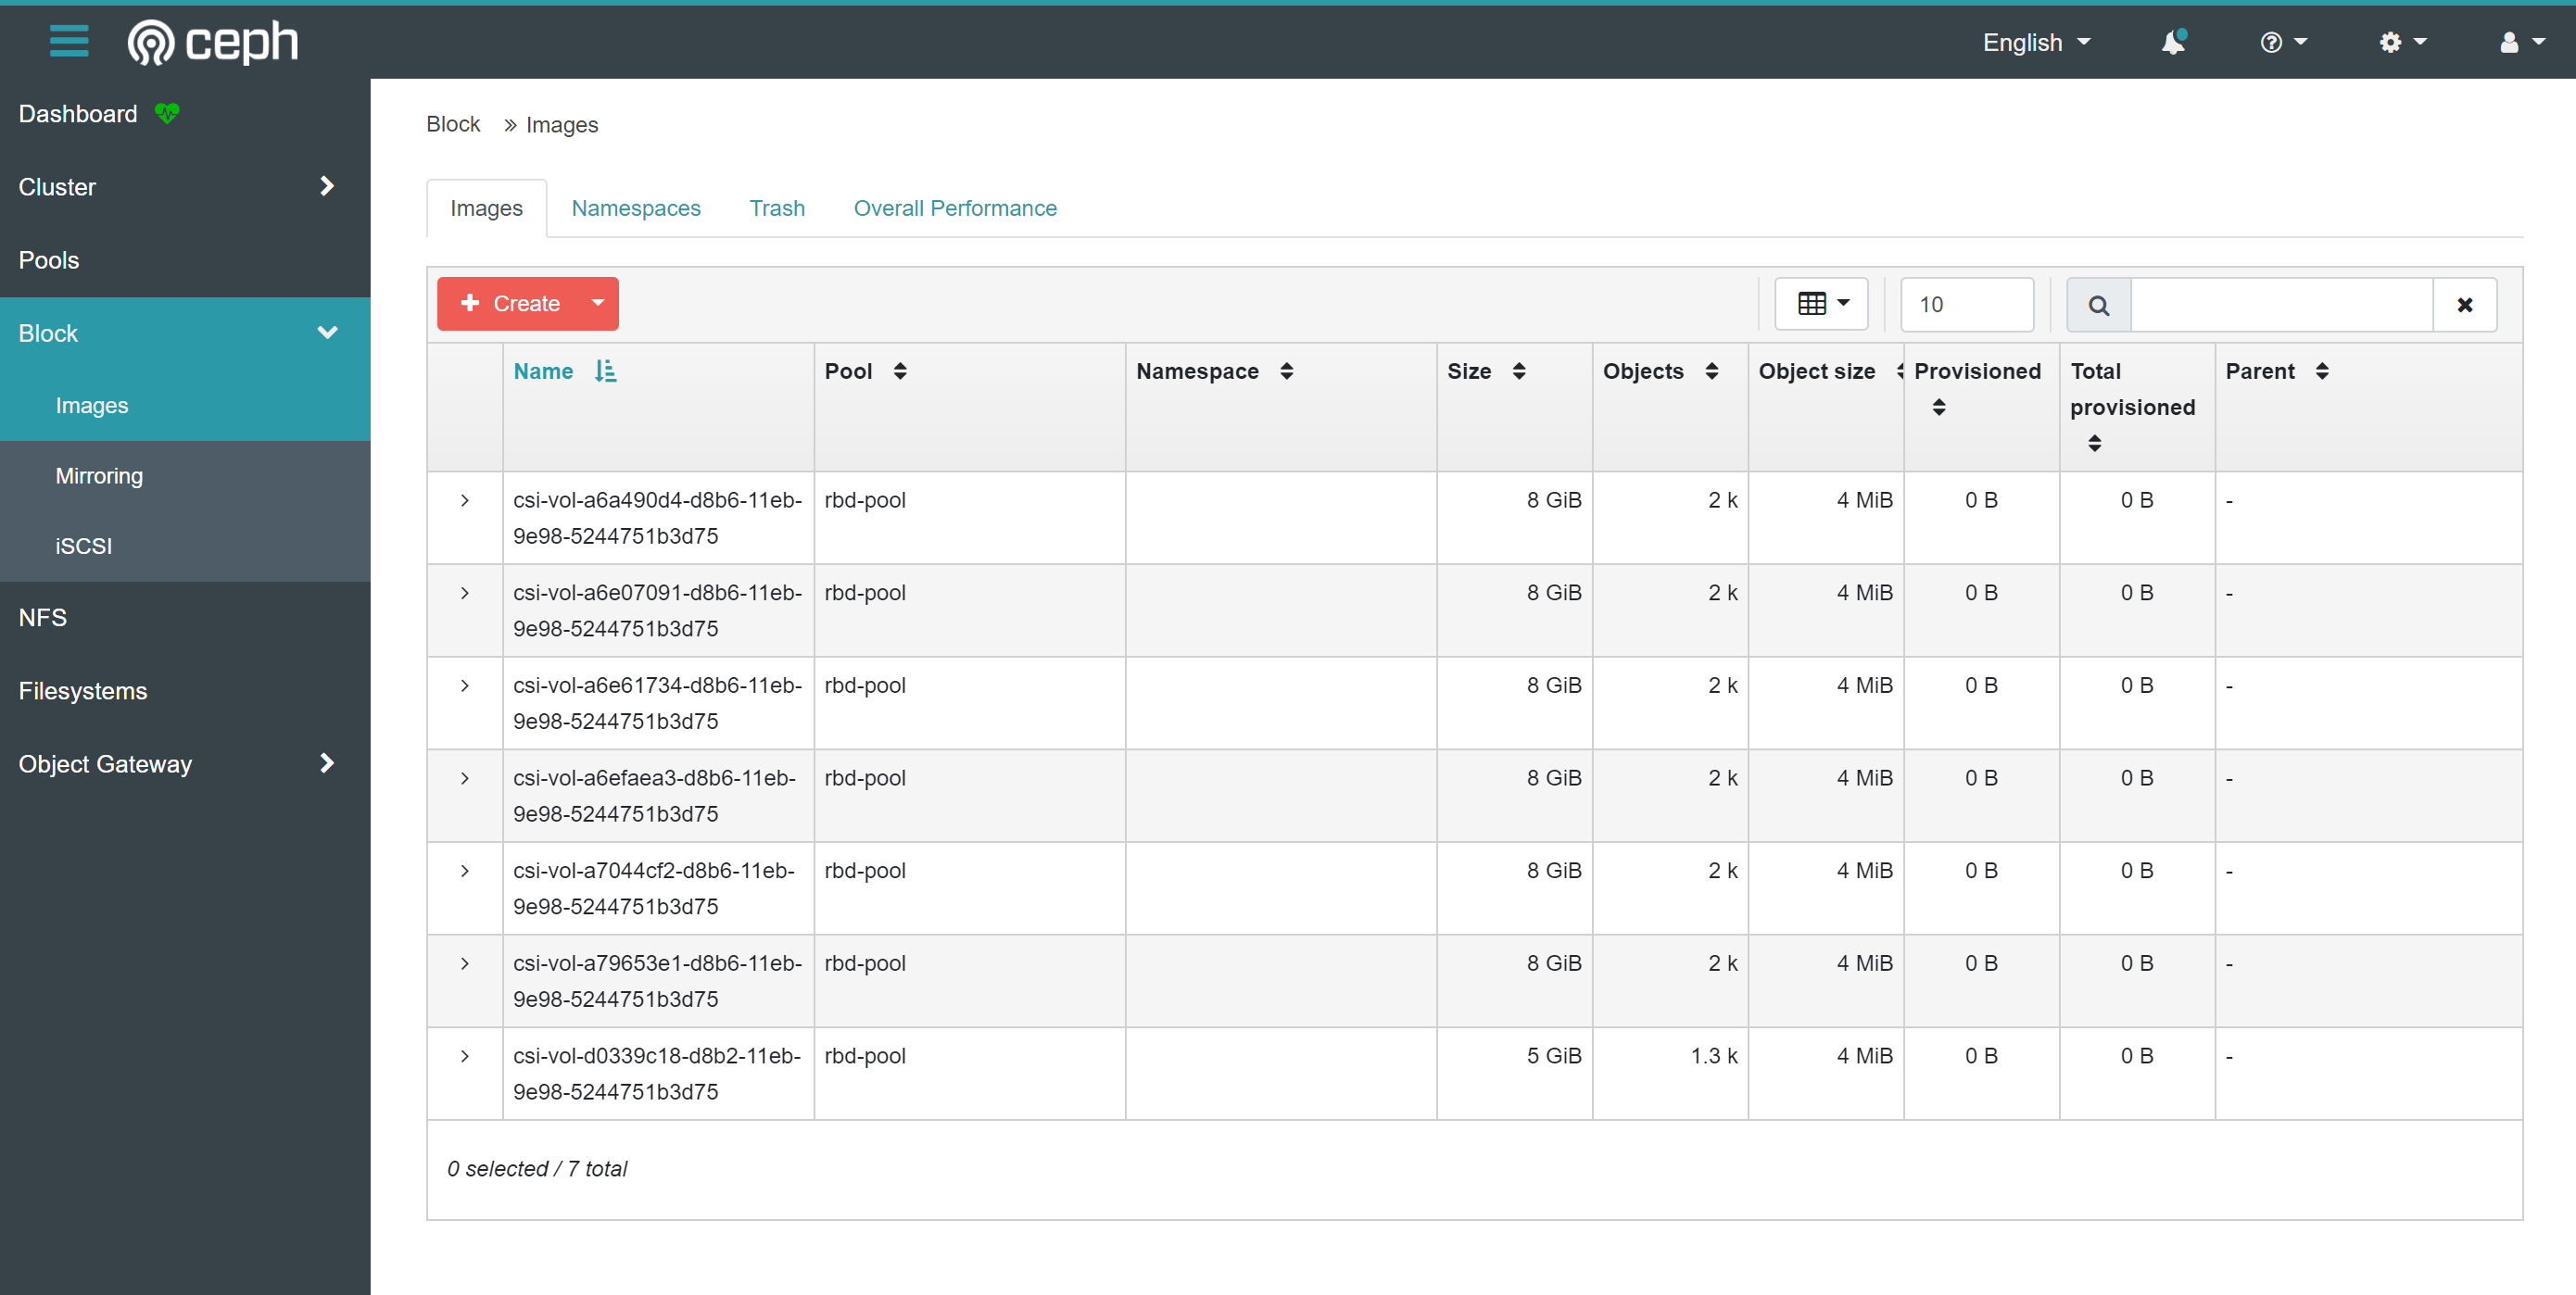
Task: Toggle the table column visibility menu
Action: click(1821, 304)
